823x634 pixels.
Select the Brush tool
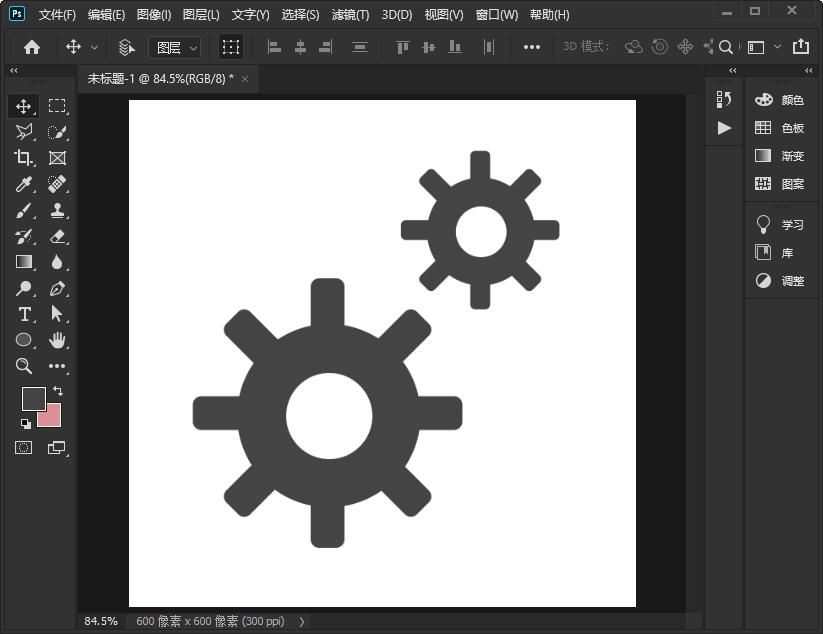(23, 210)
